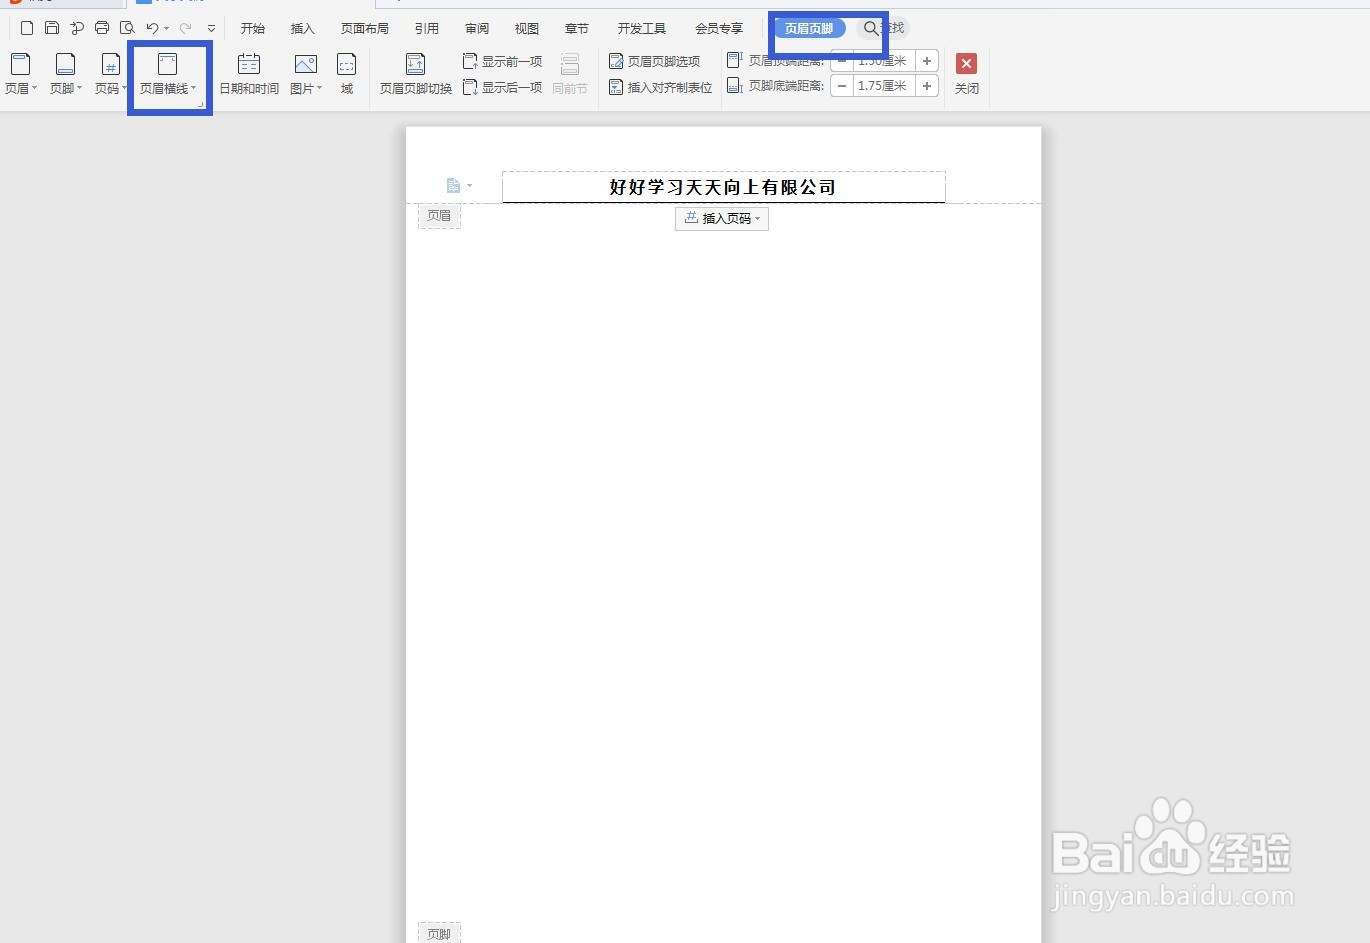This screenshot has width=1370, height=943.
Task: Switch to the 开始 ribbon tab
Action: (253, 28)
